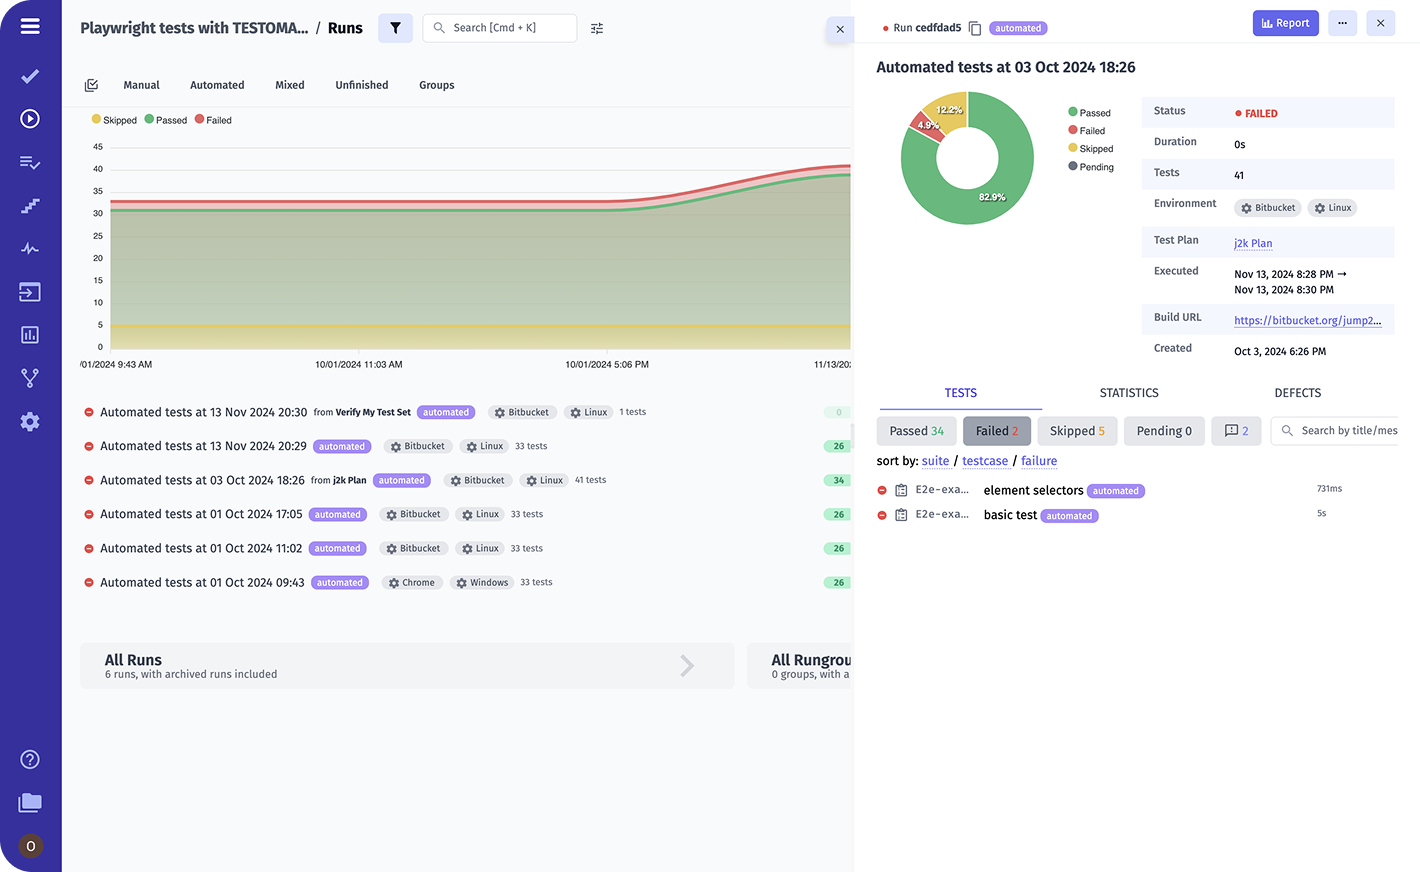The width and height of the screenshot is (1420, 872).
Task: Enable the Skipped 5 results filter
Action: [x=1077, y=430]
